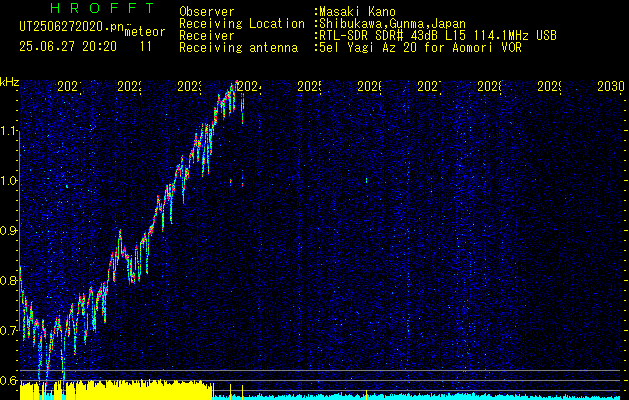Click the 2023 time marker

click(190, 86)
